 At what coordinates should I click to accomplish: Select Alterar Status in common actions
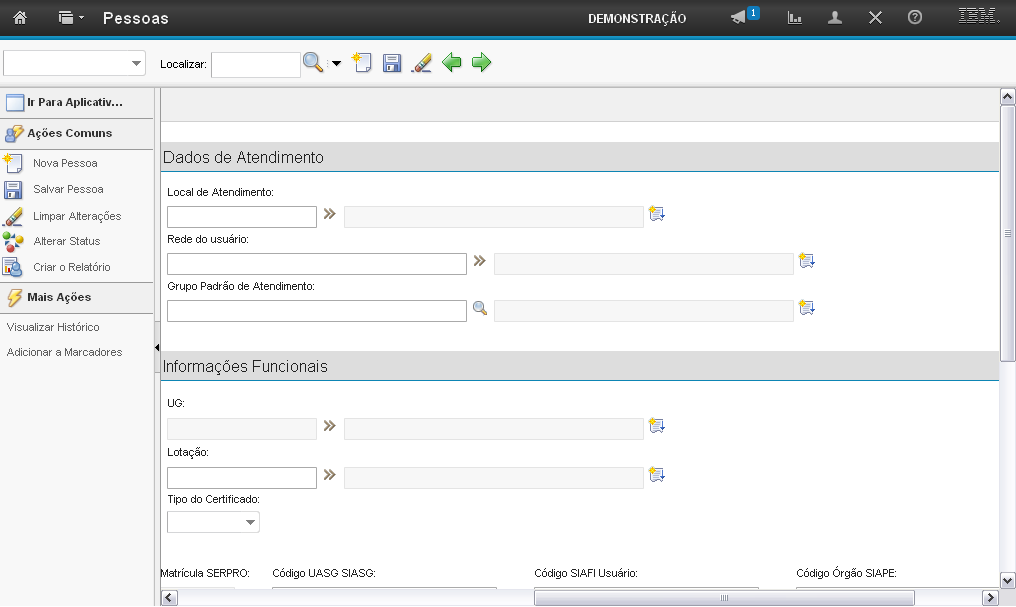tap(66, 241)
